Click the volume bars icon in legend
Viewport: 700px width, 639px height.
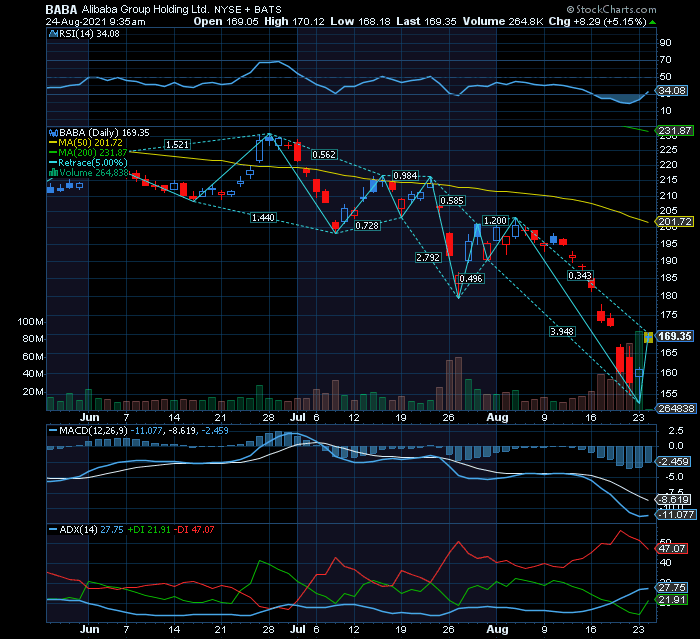click(x=53, y=173)
